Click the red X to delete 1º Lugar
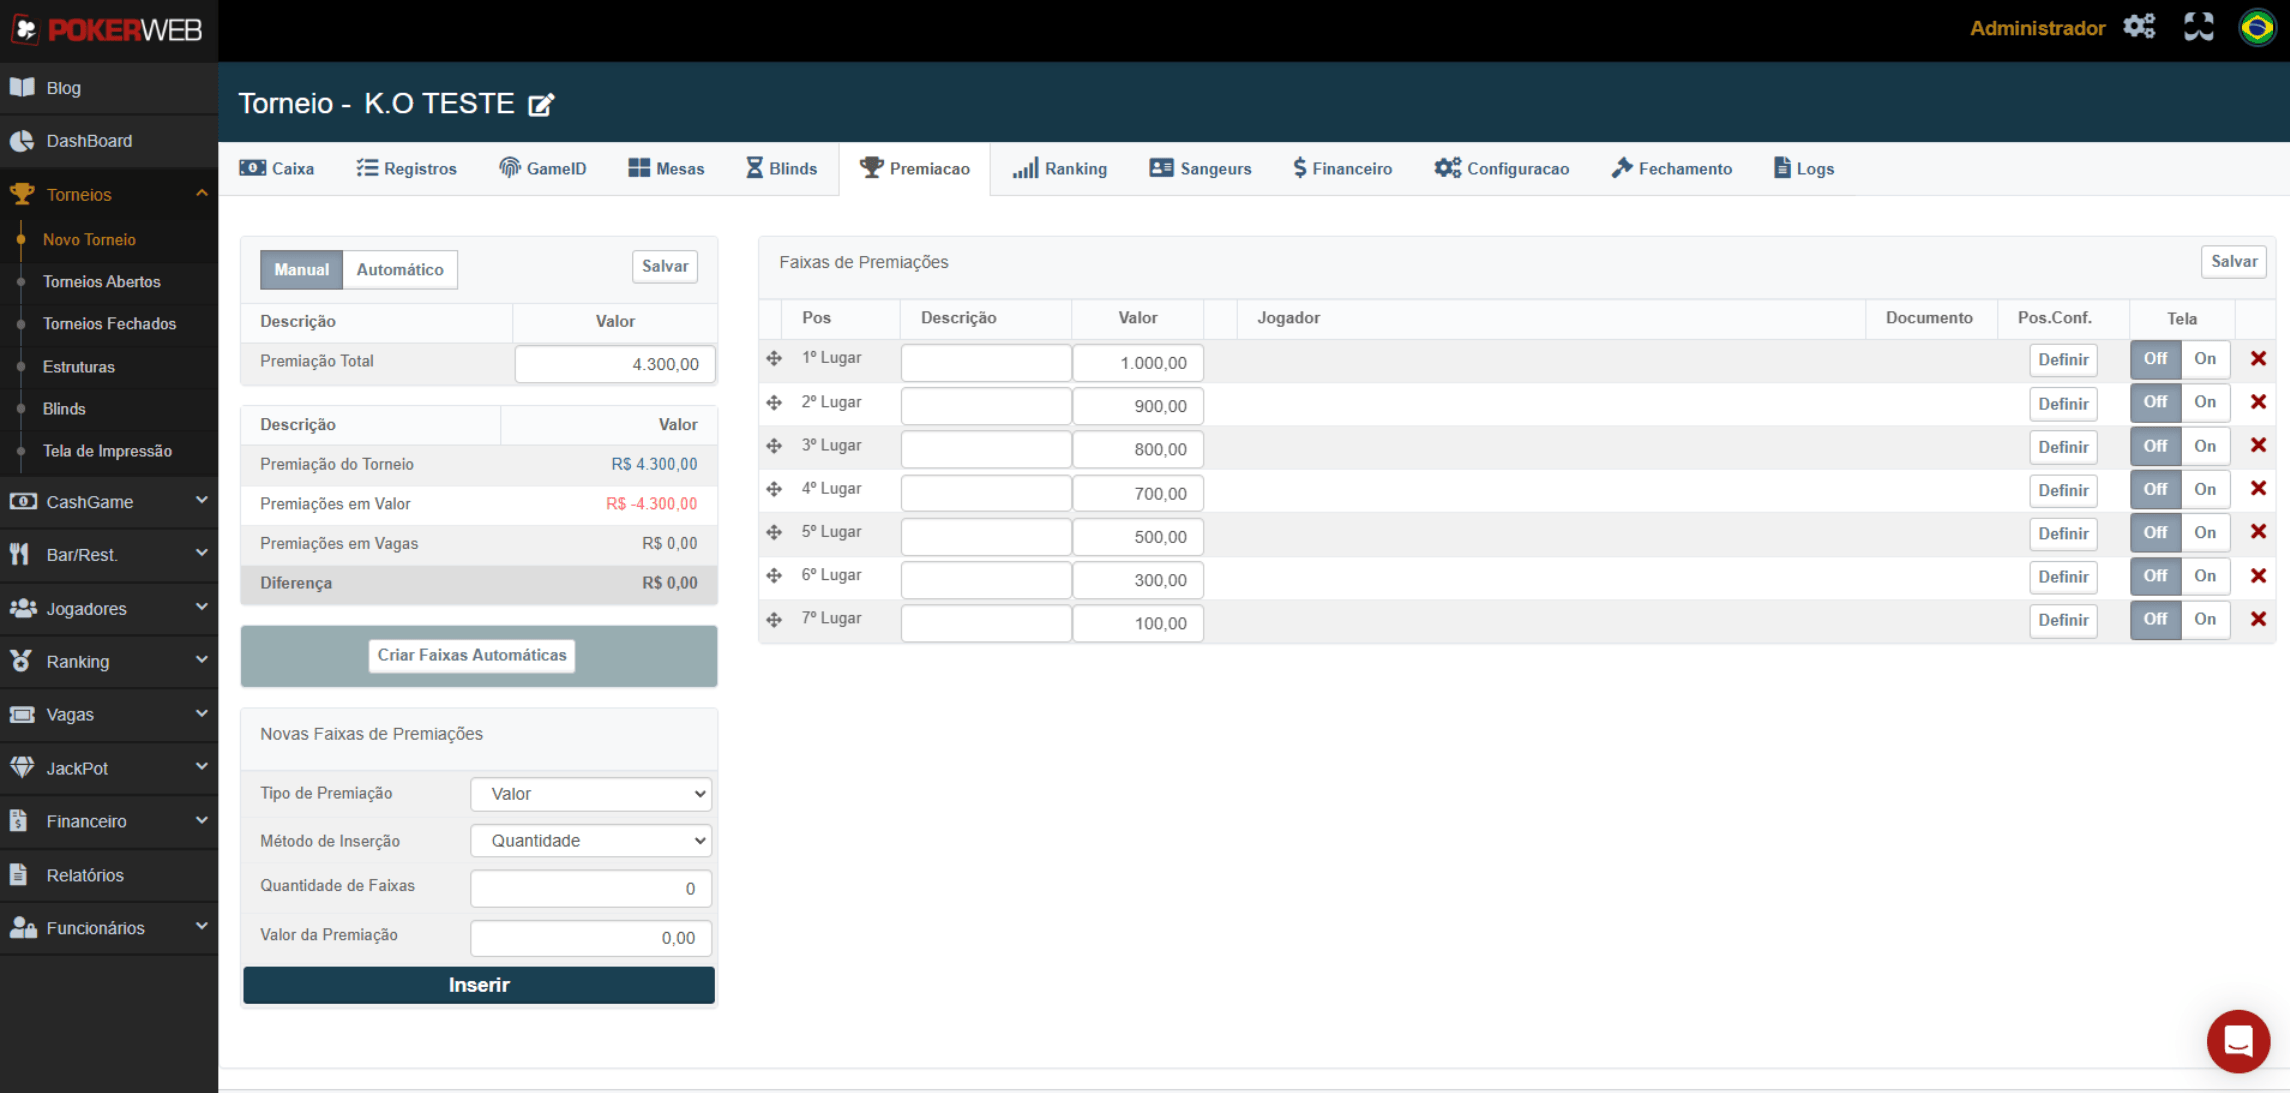Image resolution: width=2290 pixels, height=1093 pixels. 2258,359
